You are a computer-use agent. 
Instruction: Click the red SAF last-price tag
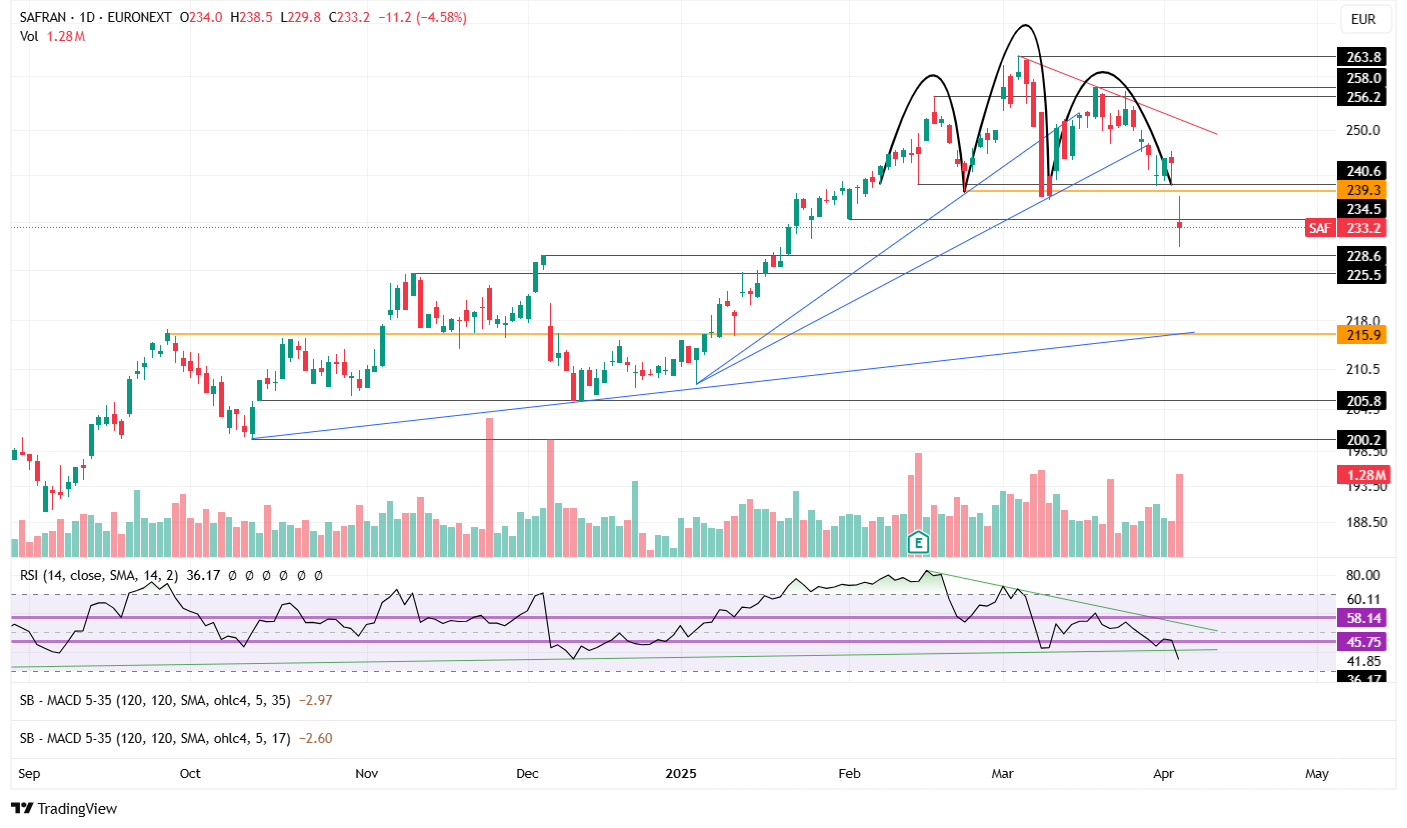pos(1321,228)
